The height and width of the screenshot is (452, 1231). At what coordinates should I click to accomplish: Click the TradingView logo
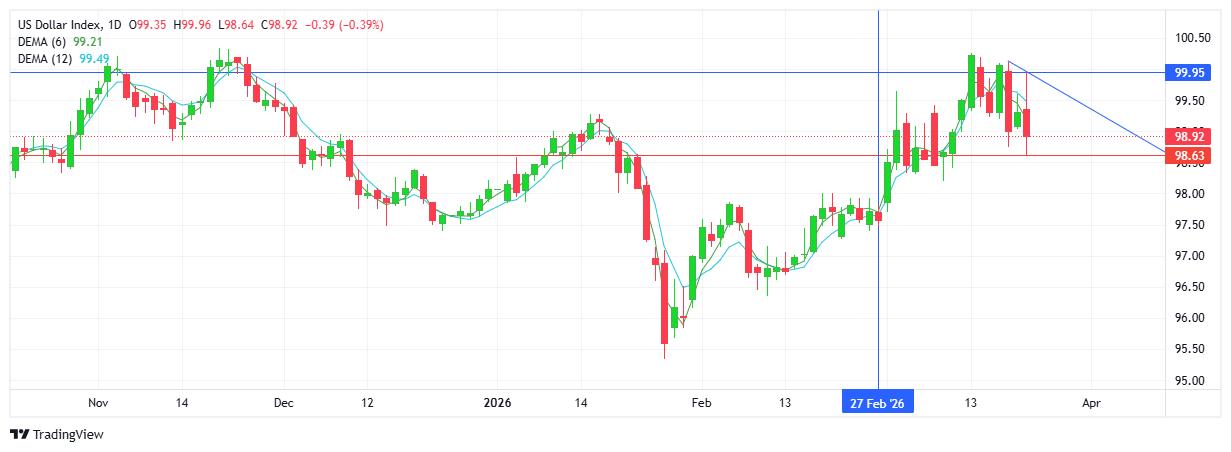[x=57, y=435]
